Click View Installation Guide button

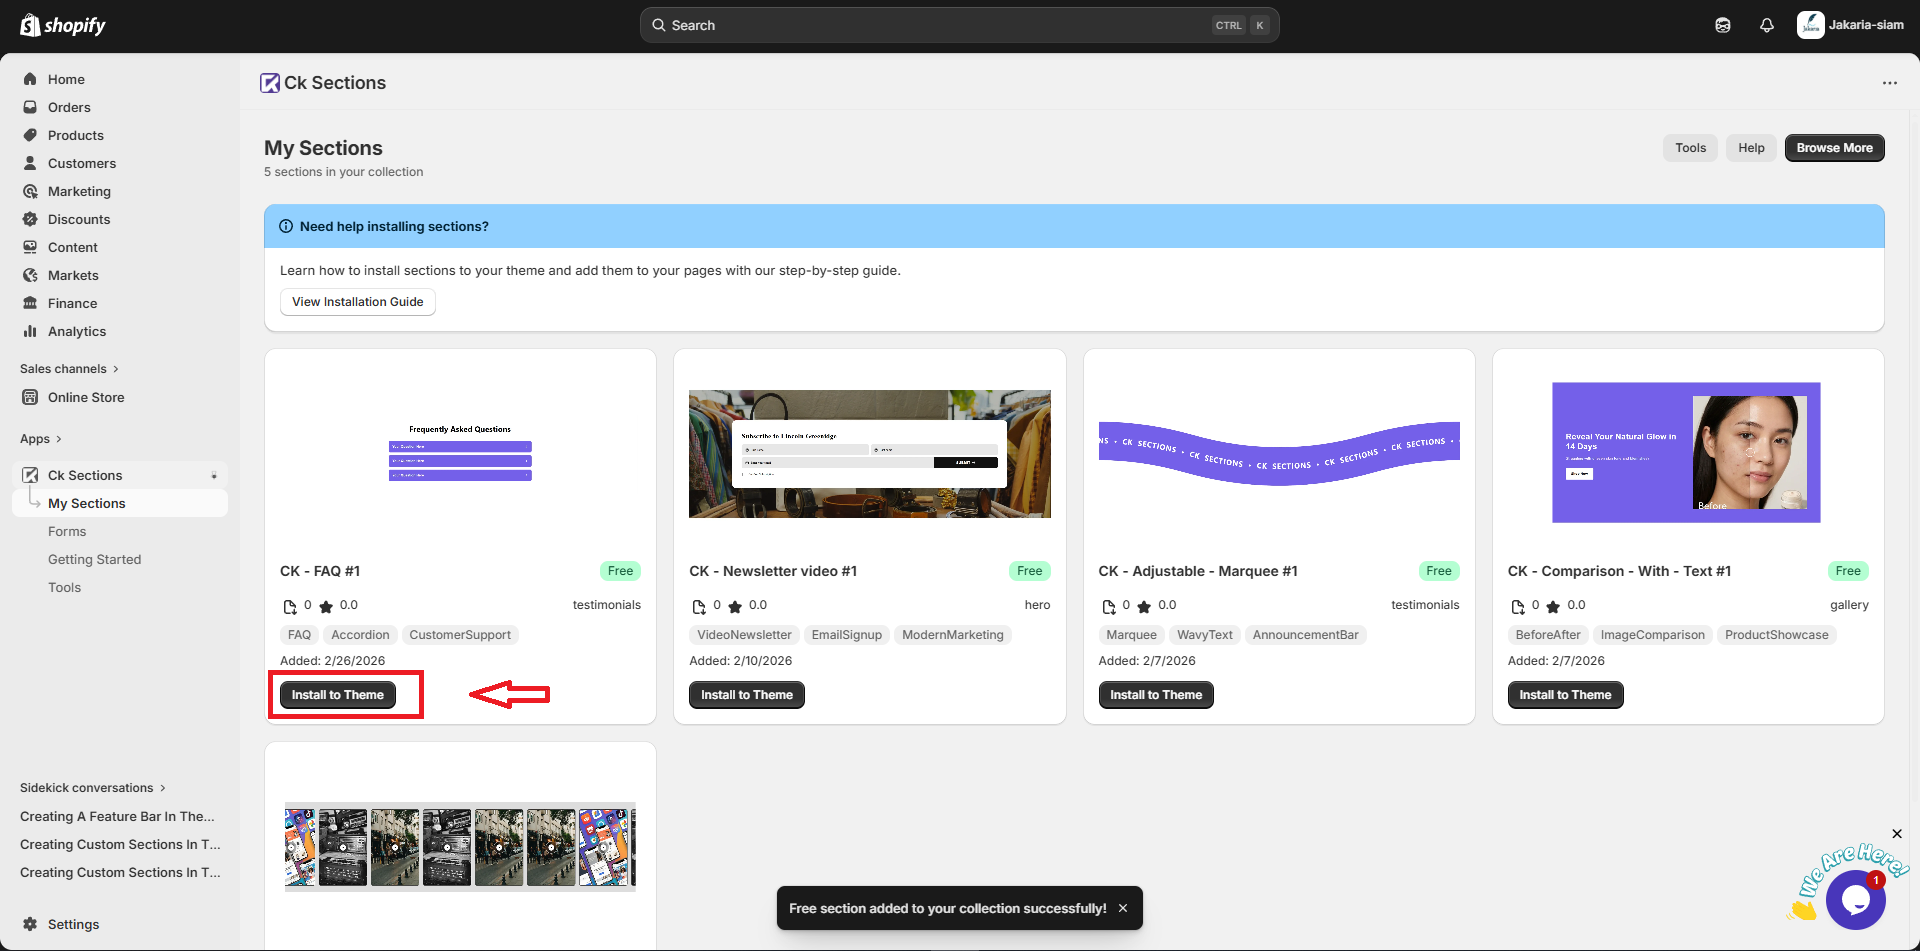point(357,302)
